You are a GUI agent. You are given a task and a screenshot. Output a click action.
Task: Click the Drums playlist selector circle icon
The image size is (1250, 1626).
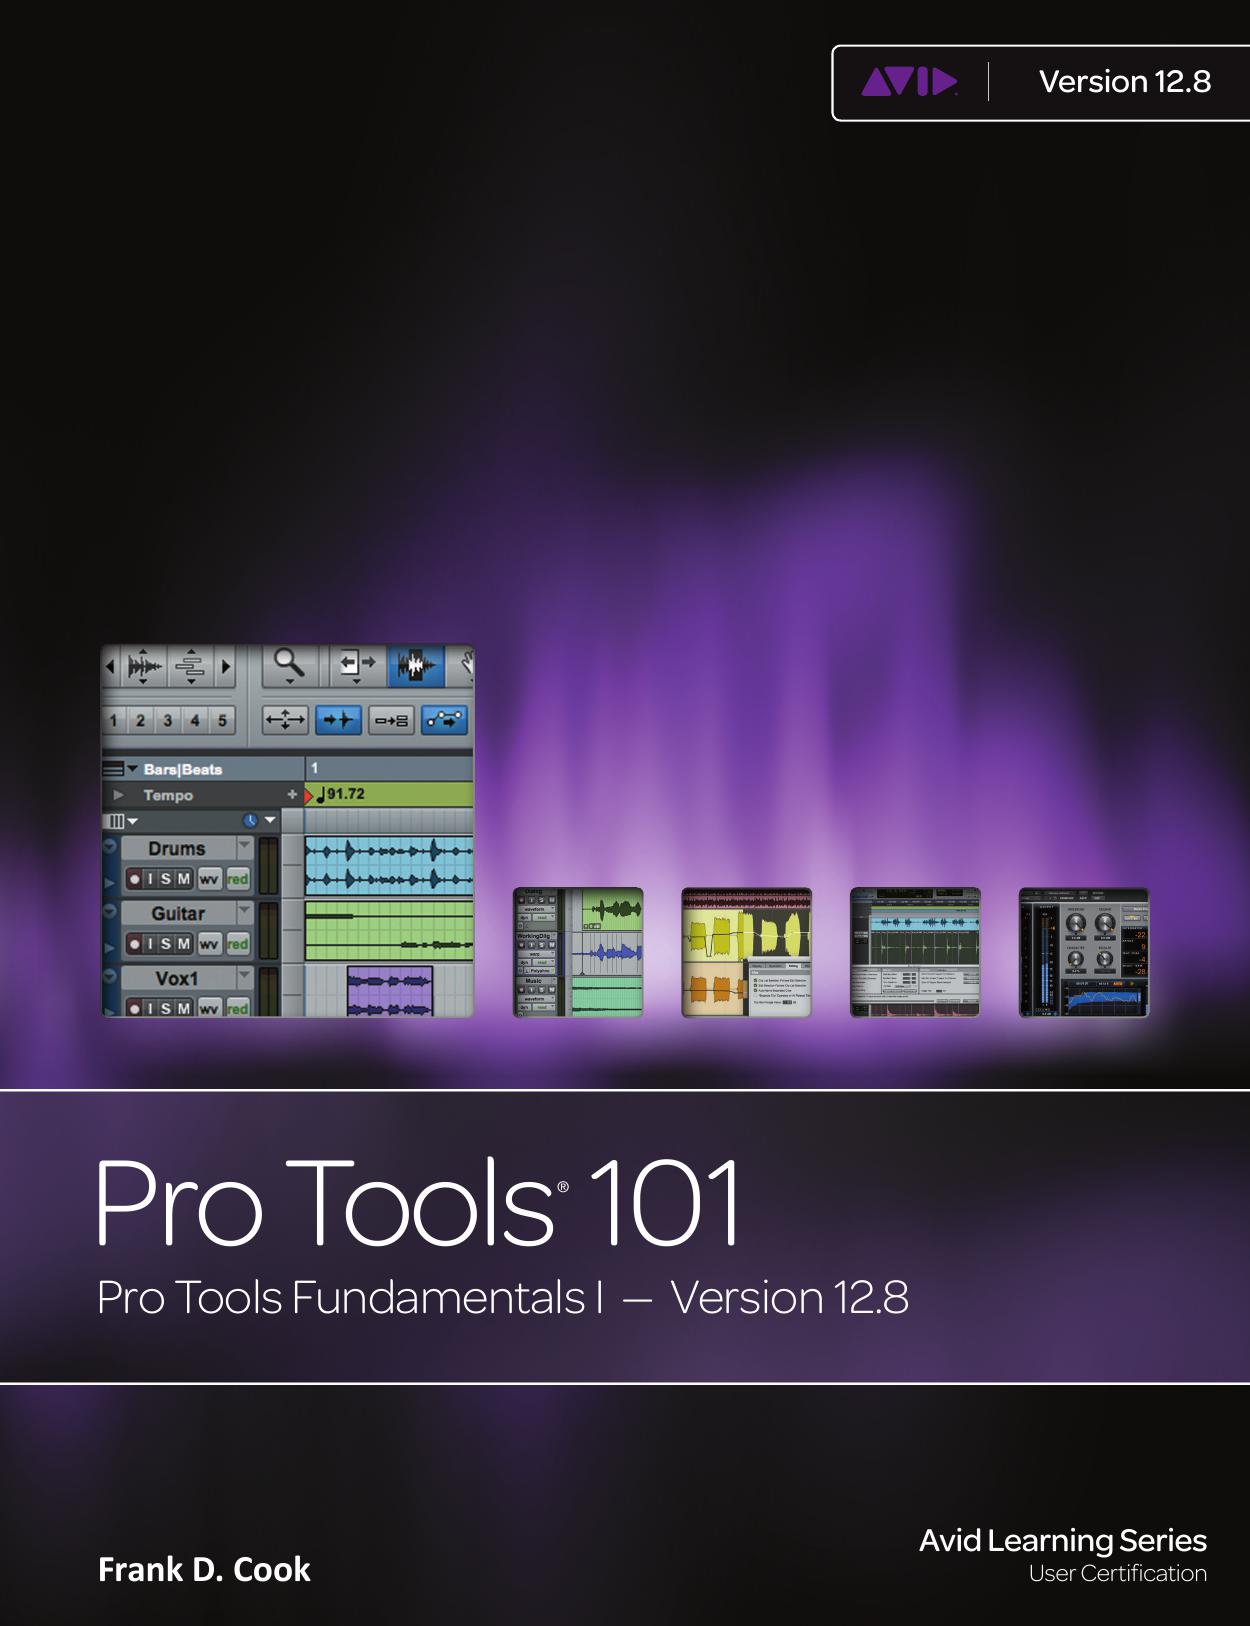[109, 846]
